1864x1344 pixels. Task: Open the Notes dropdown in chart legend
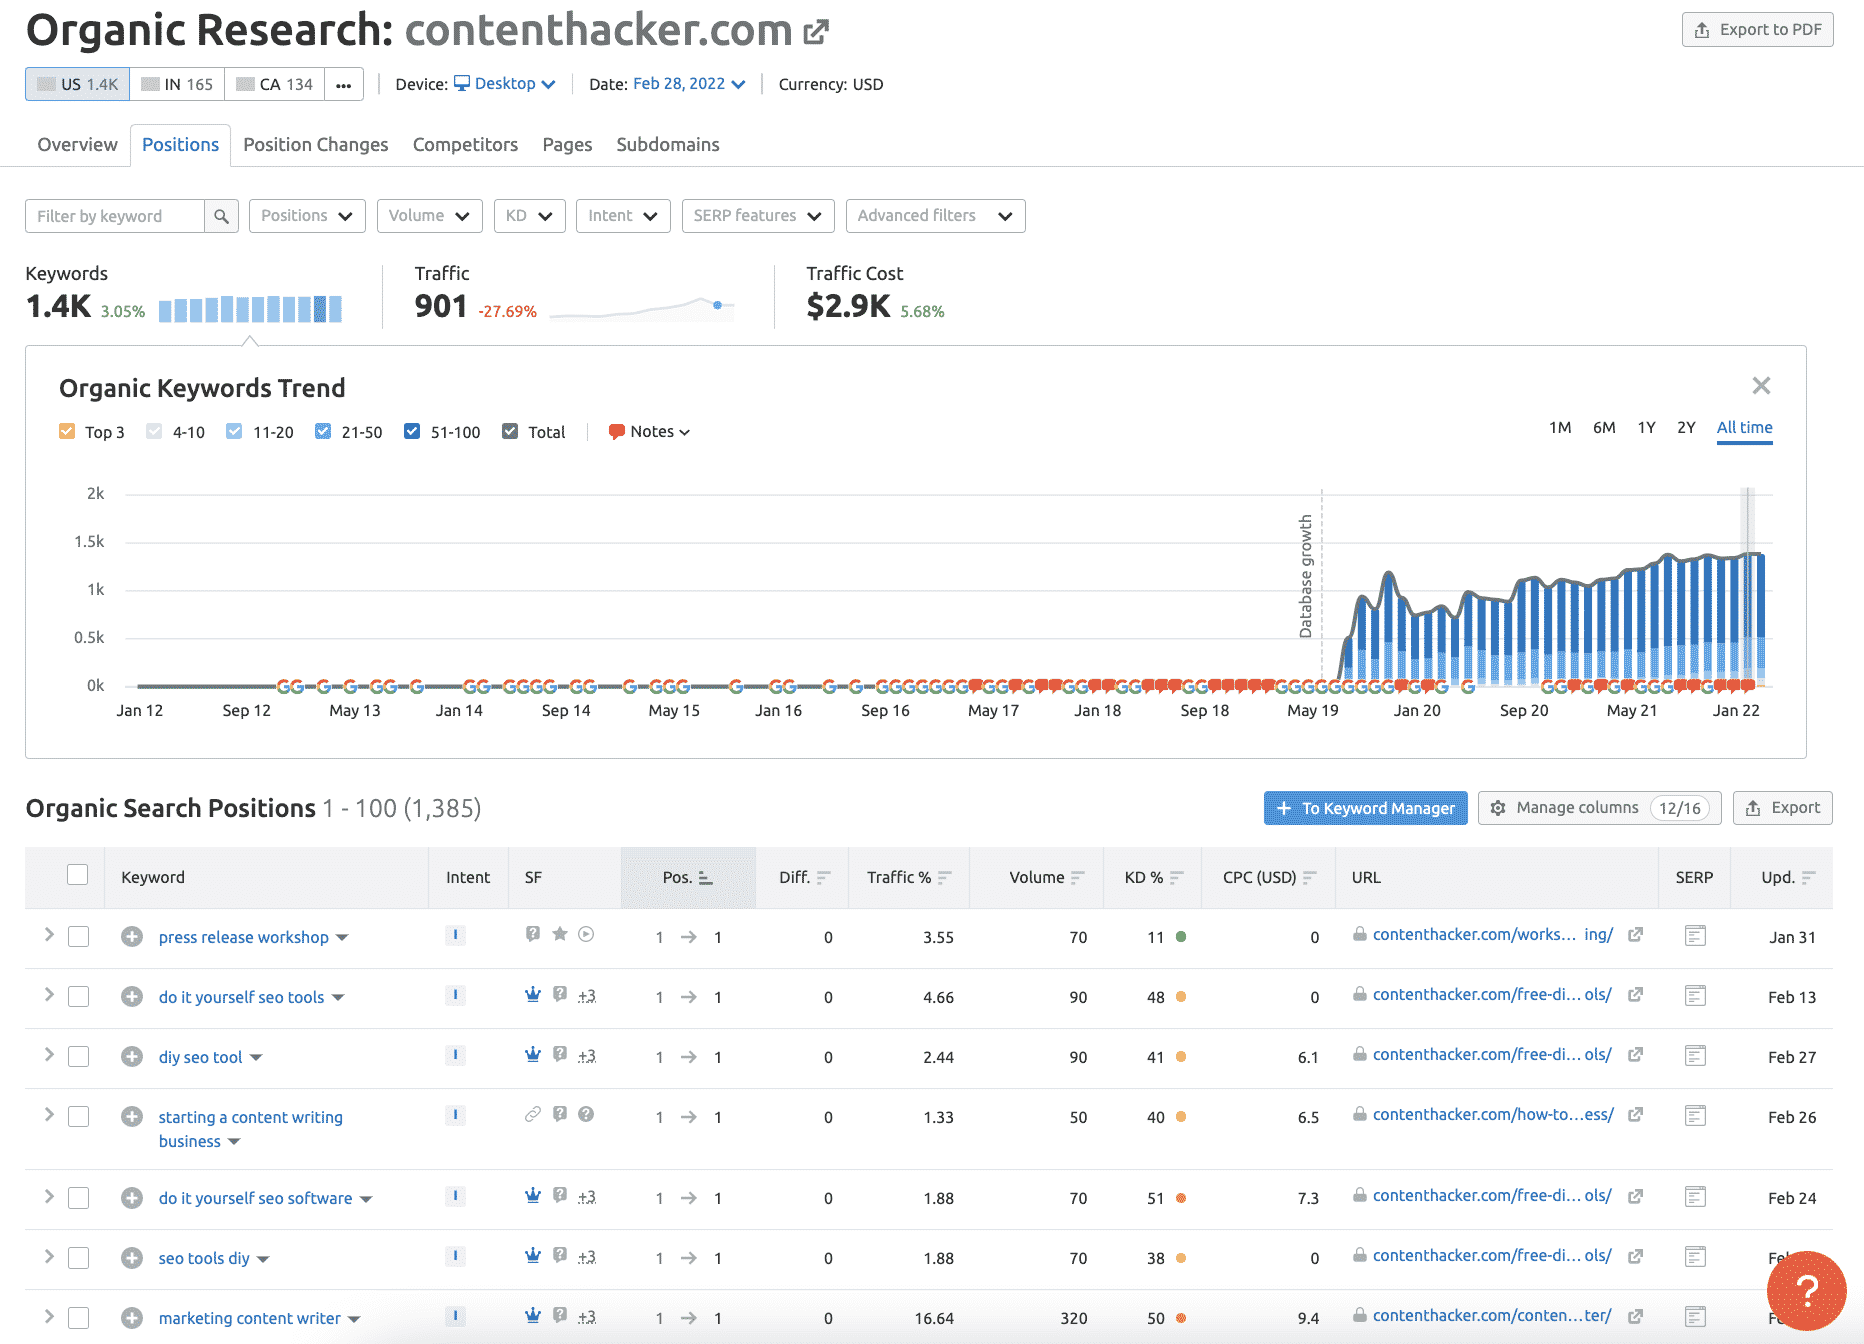click(650, 432)
